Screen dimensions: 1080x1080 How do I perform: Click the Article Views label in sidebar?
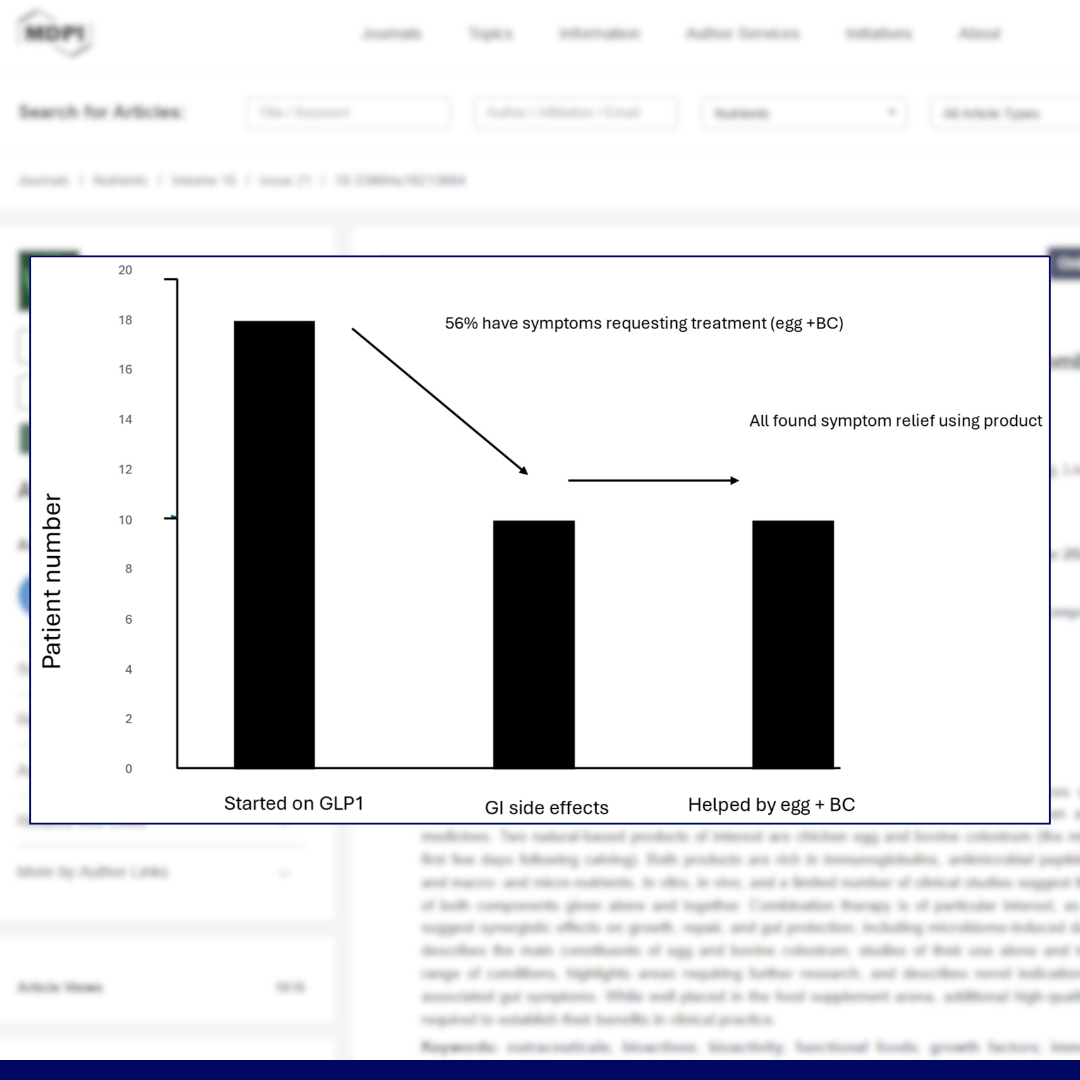60,987
